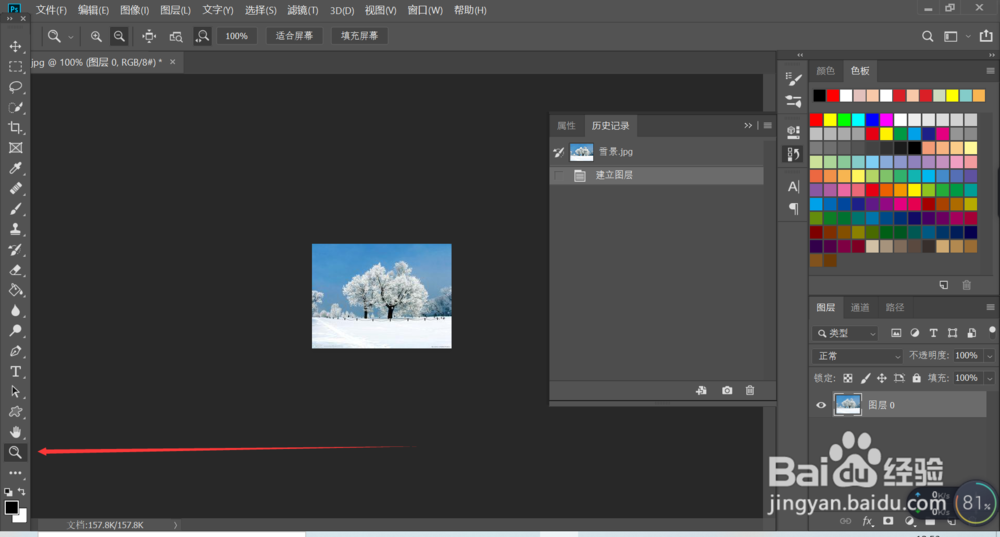This screenshot has height=537, width=1000.
Task: Open the 滤镜(T) menu
Action: tap(302, 10)
